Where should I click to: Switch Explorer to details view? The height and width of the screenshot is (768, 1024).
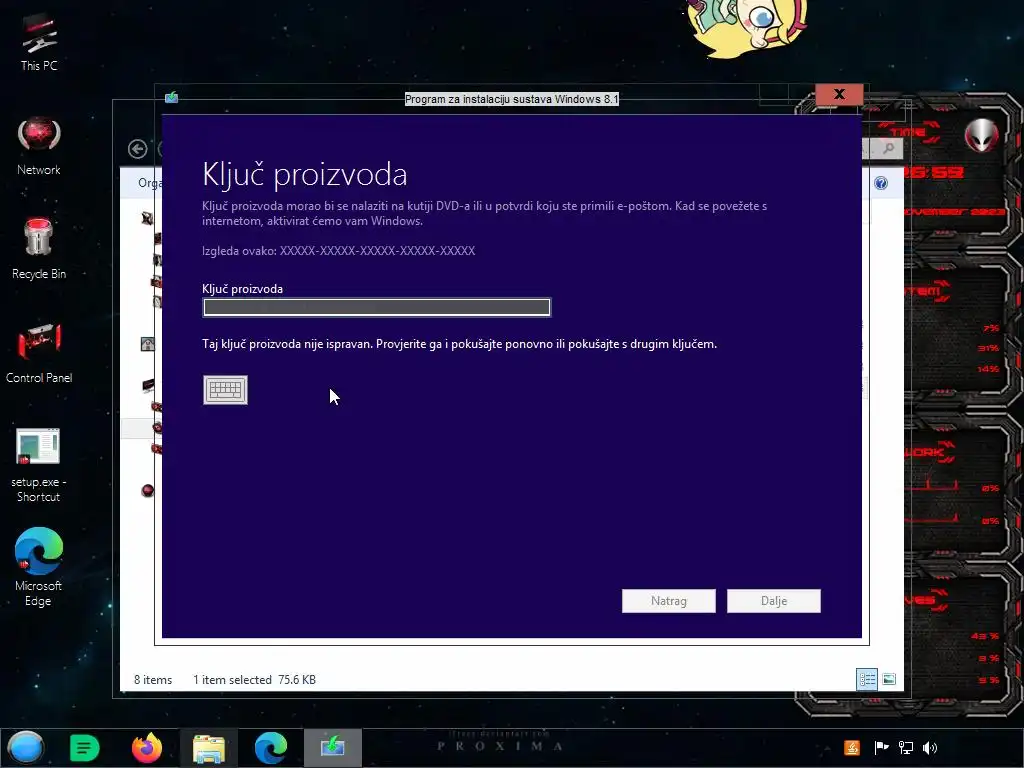(867, 679)
